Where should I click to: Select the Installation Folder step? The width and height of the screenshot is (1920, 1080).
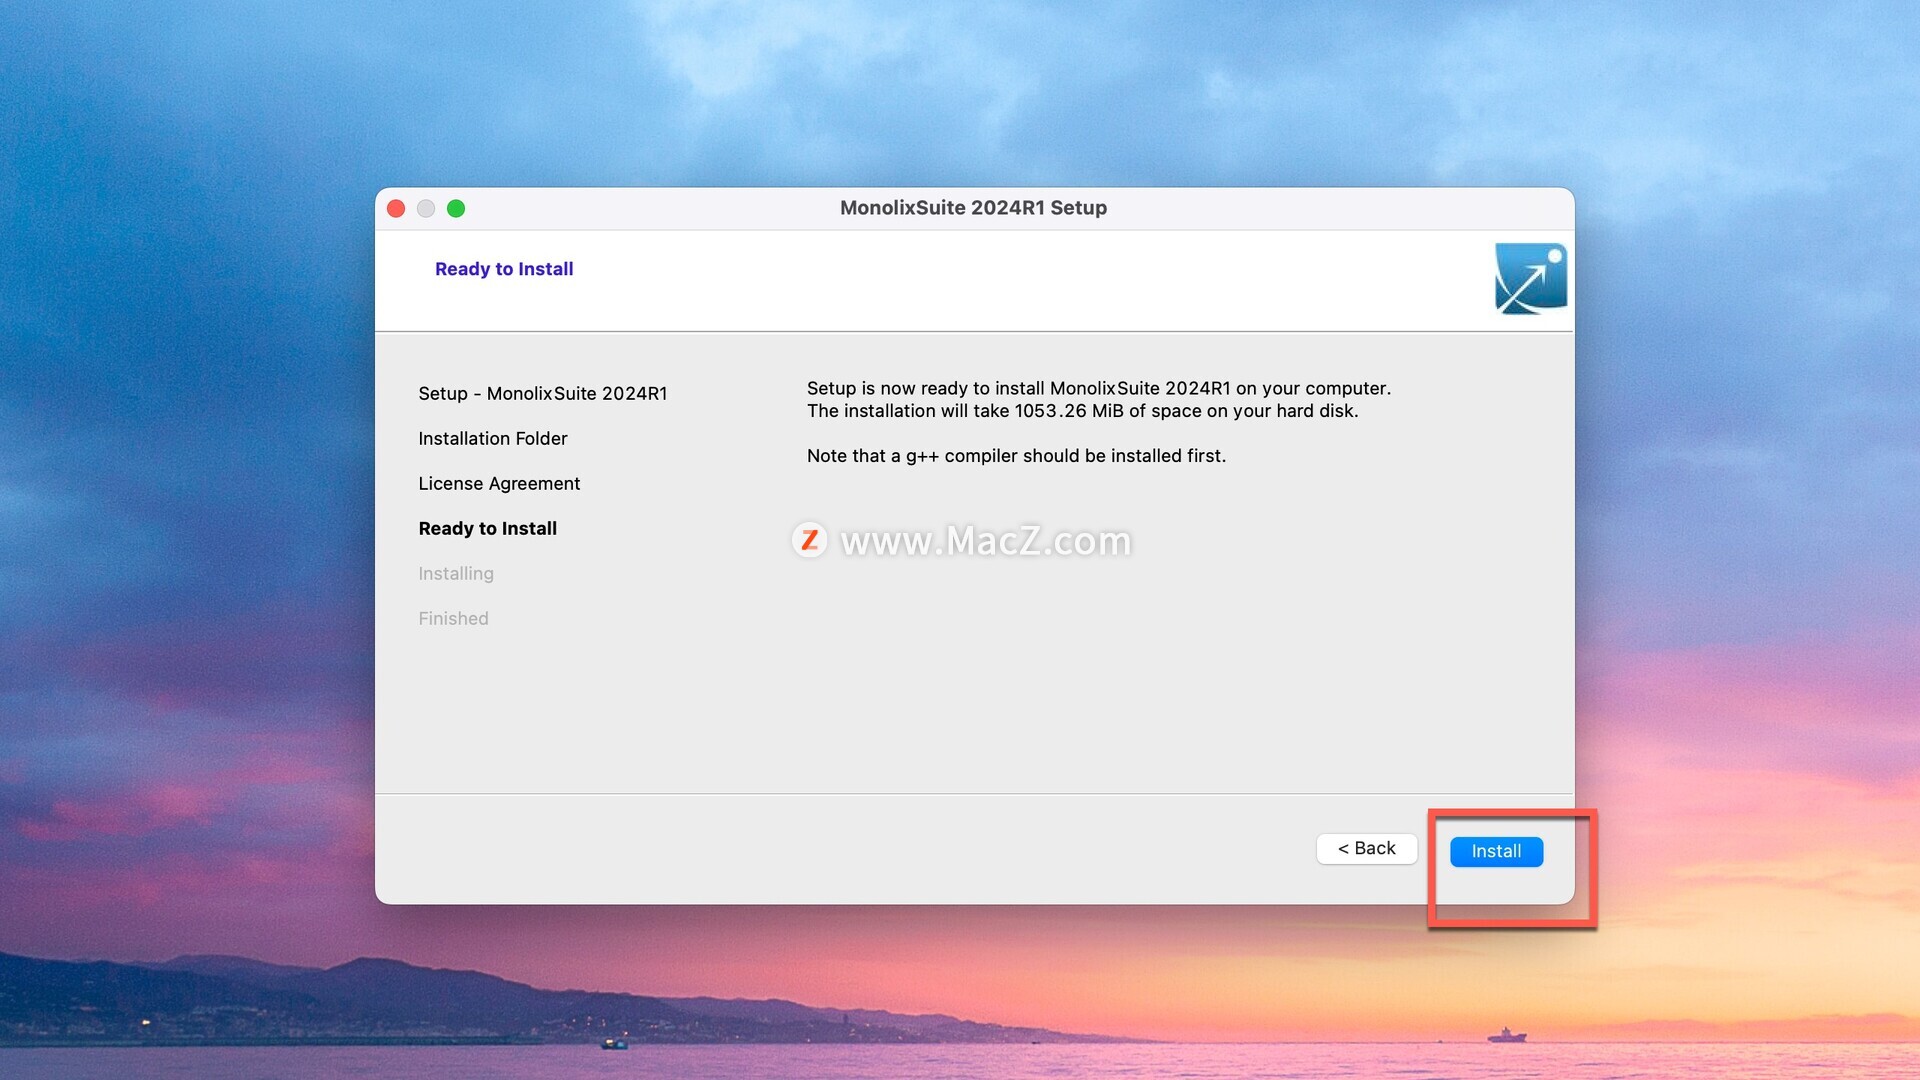click(x=492, y=438)
